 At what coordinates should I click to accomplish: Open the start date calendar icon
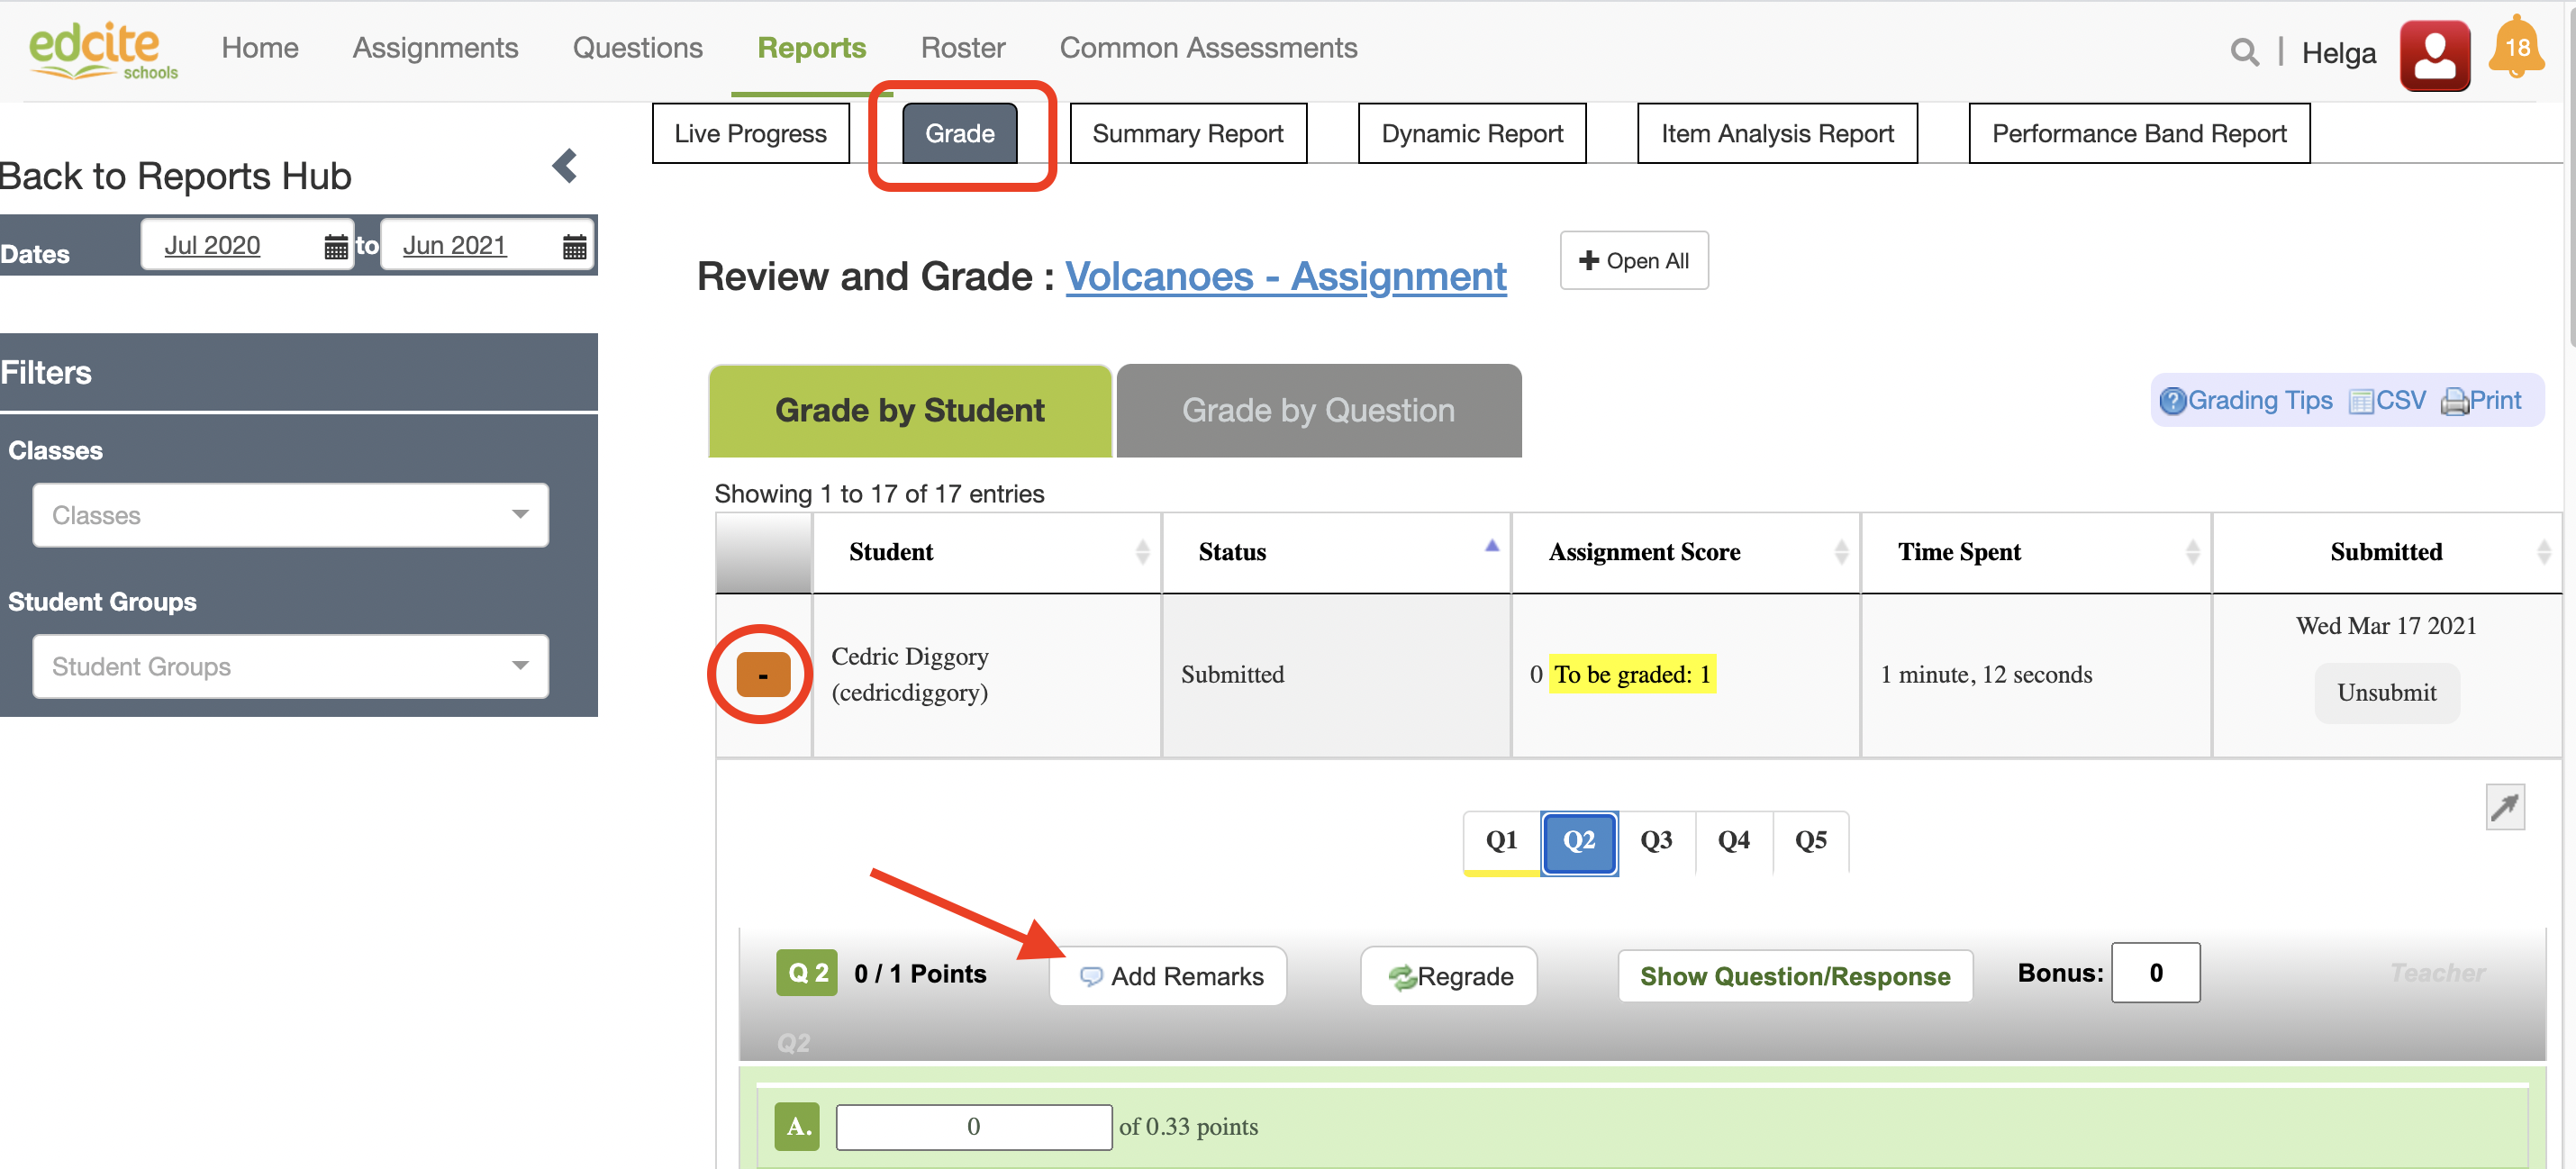336,246
